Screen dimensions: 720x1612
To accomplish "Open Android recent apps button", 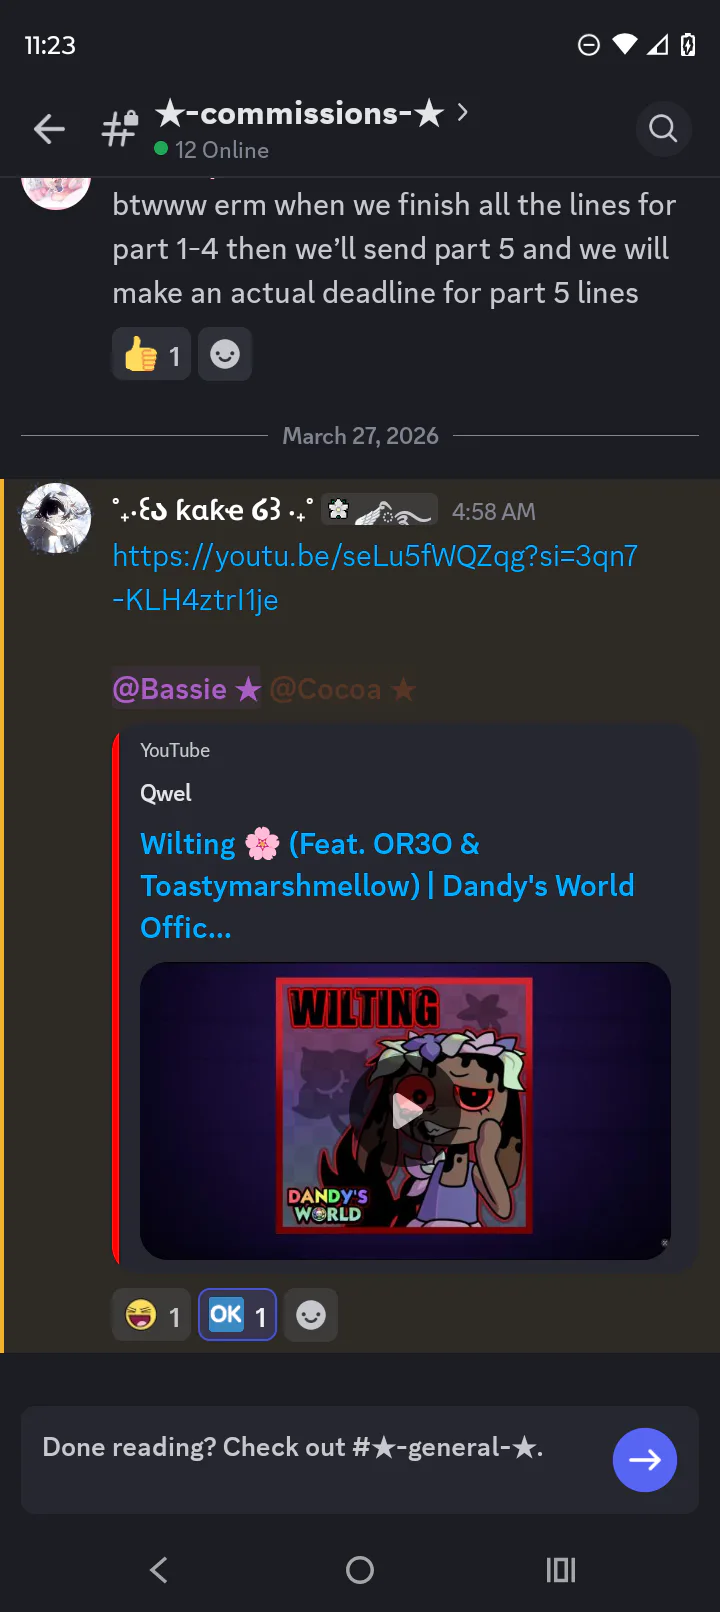I will (x=561, y=1570).
